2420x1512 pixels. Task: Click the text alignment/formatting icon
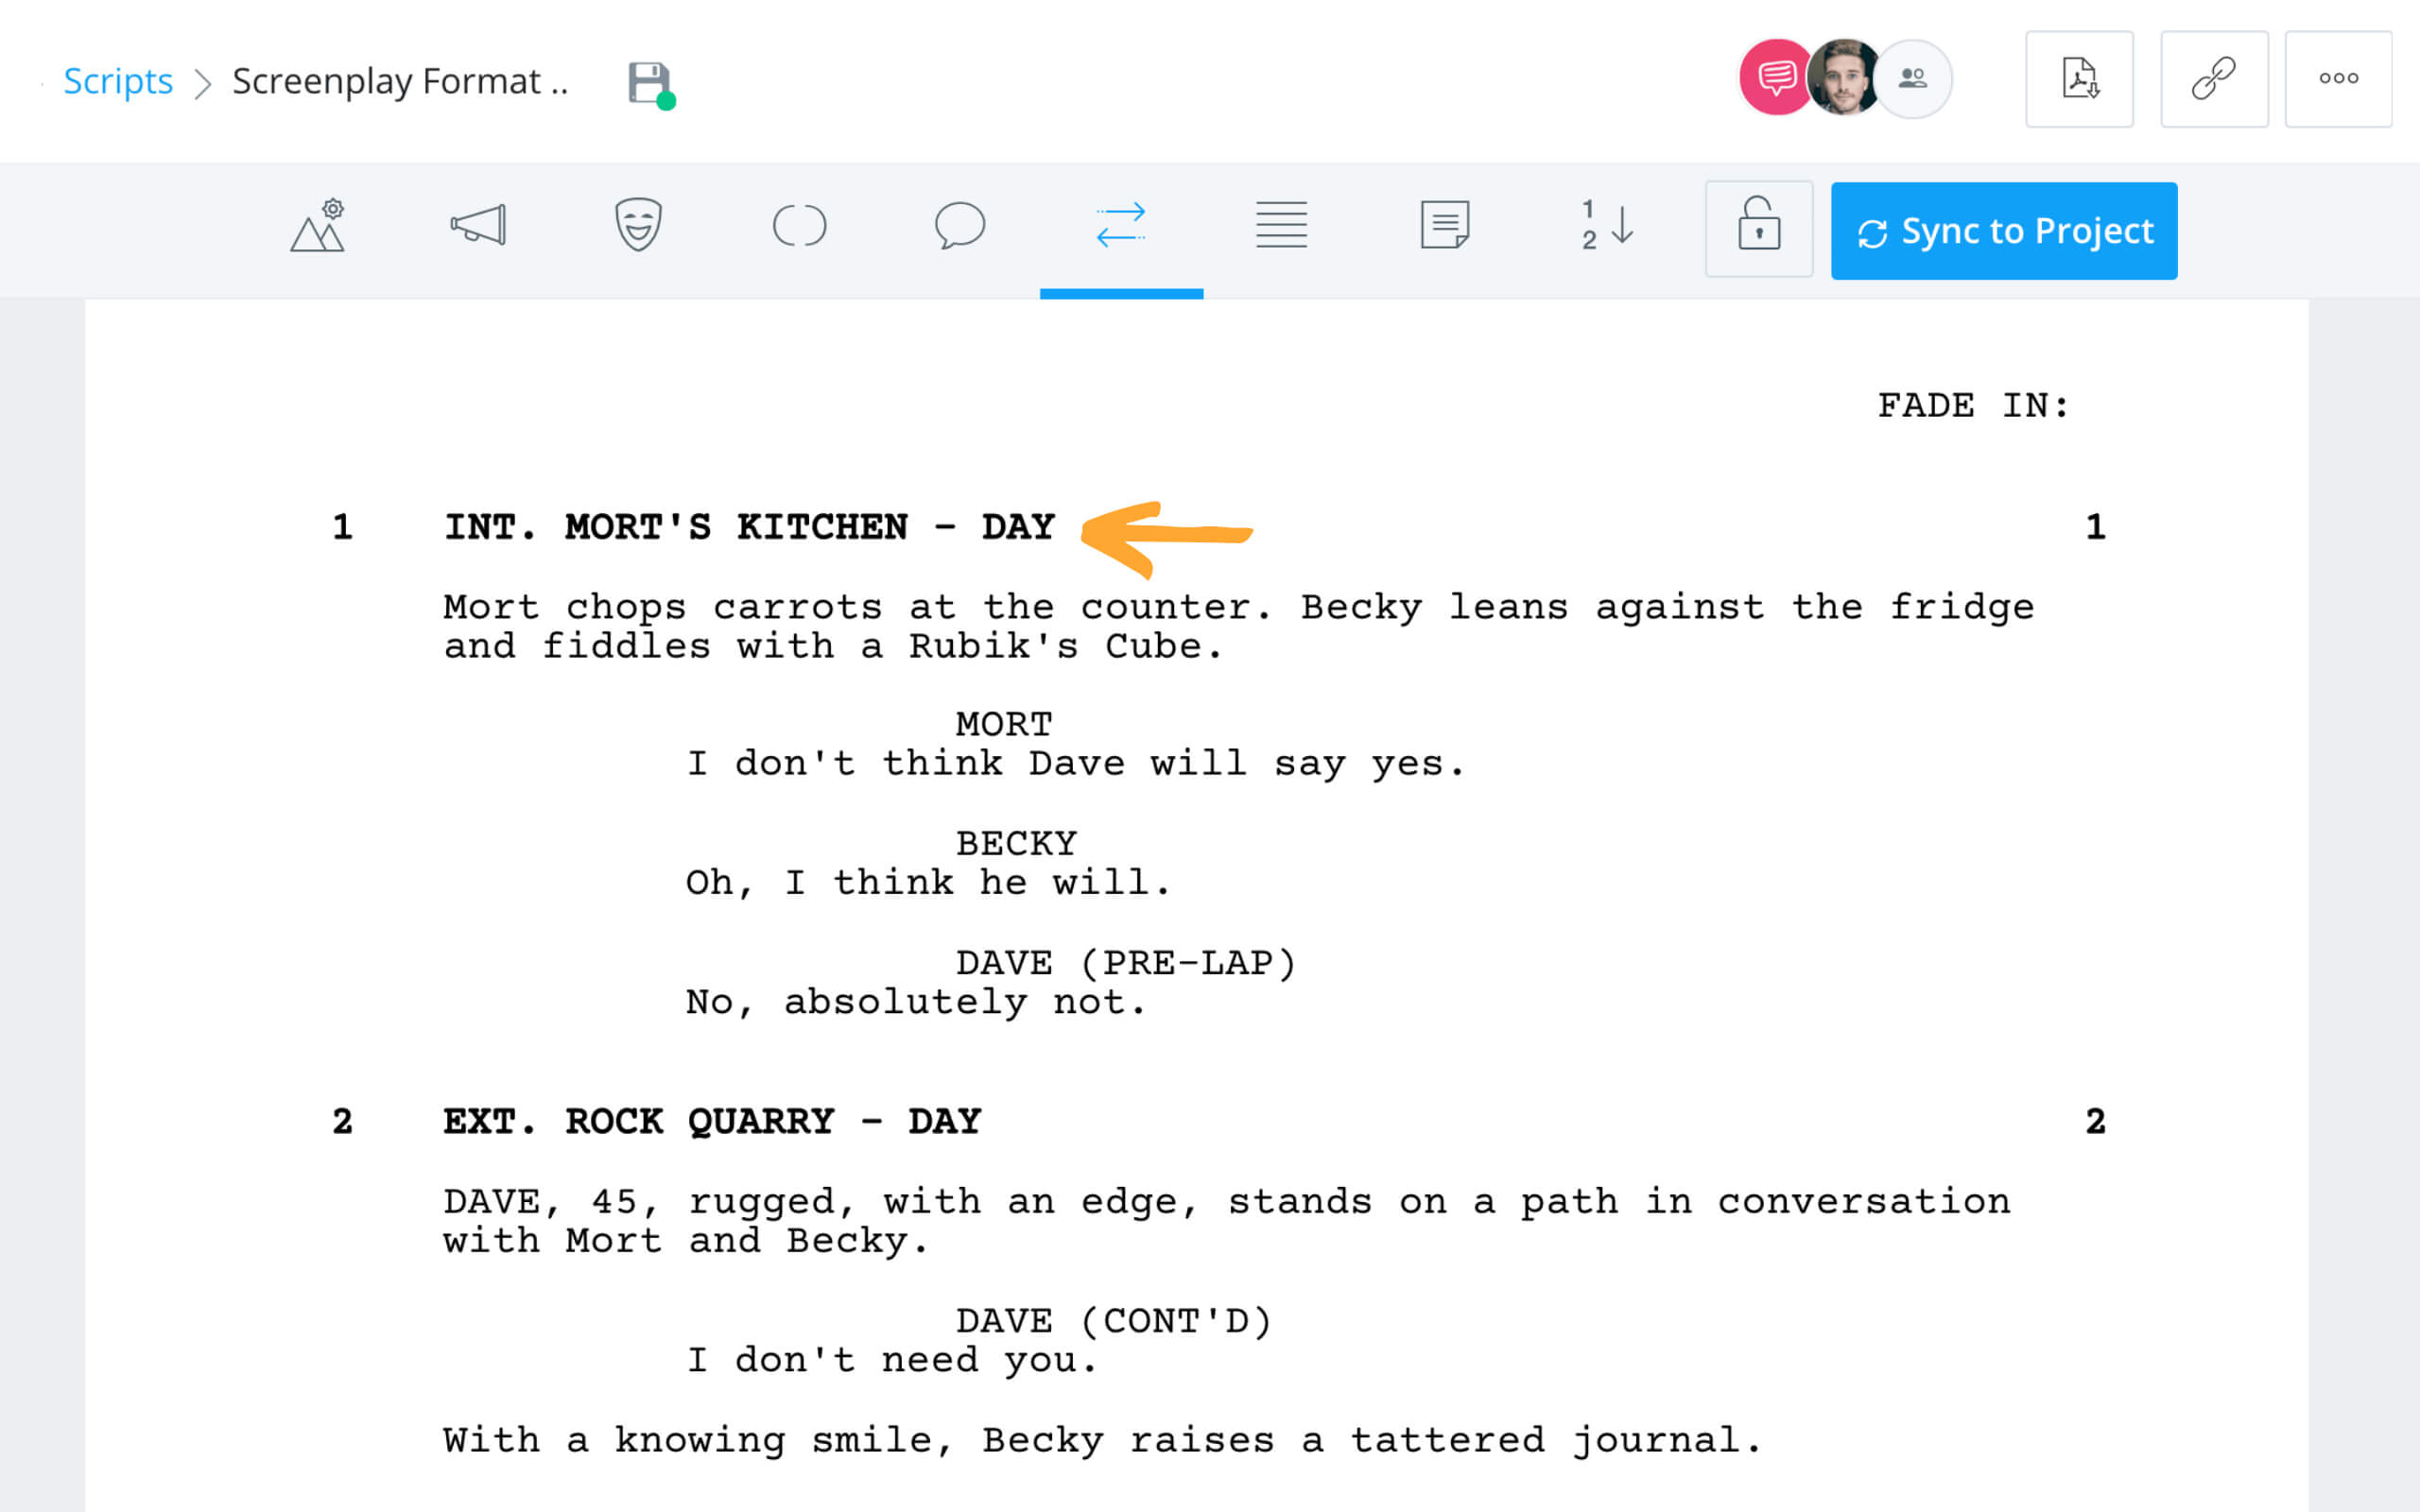click(x=1282, y=227)
